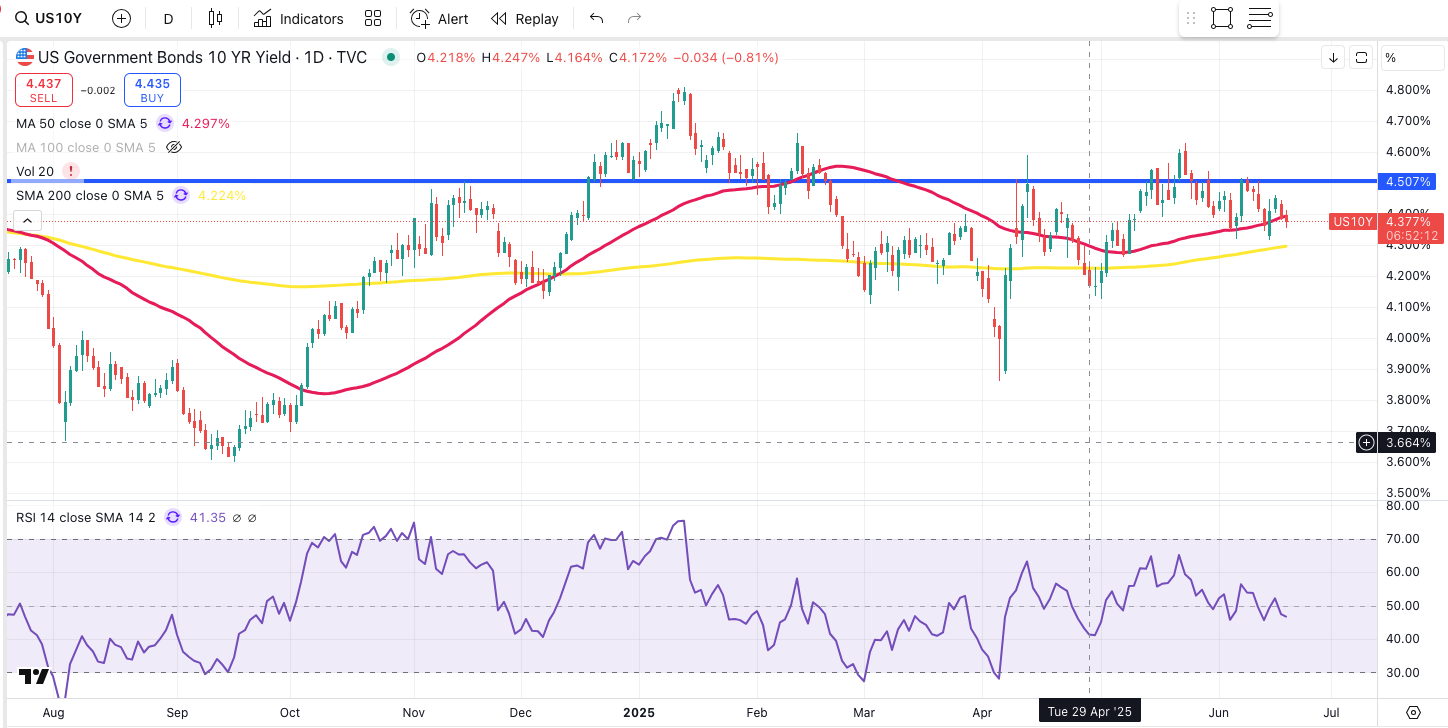This screenshot has height=728, width=1448.
Task: Click the RSI 70.00 axis label
Action: (1404, 539)
